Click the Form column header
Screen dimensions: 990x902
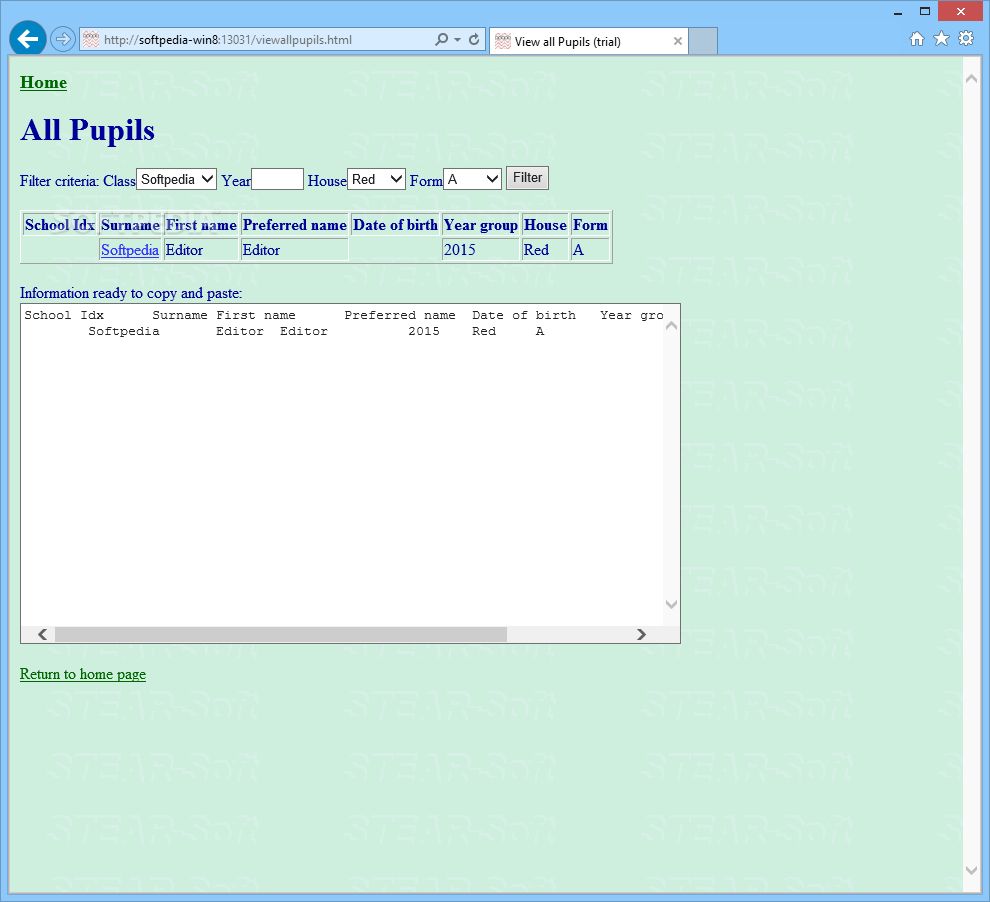pyautogui.click(x=590, y=225)
